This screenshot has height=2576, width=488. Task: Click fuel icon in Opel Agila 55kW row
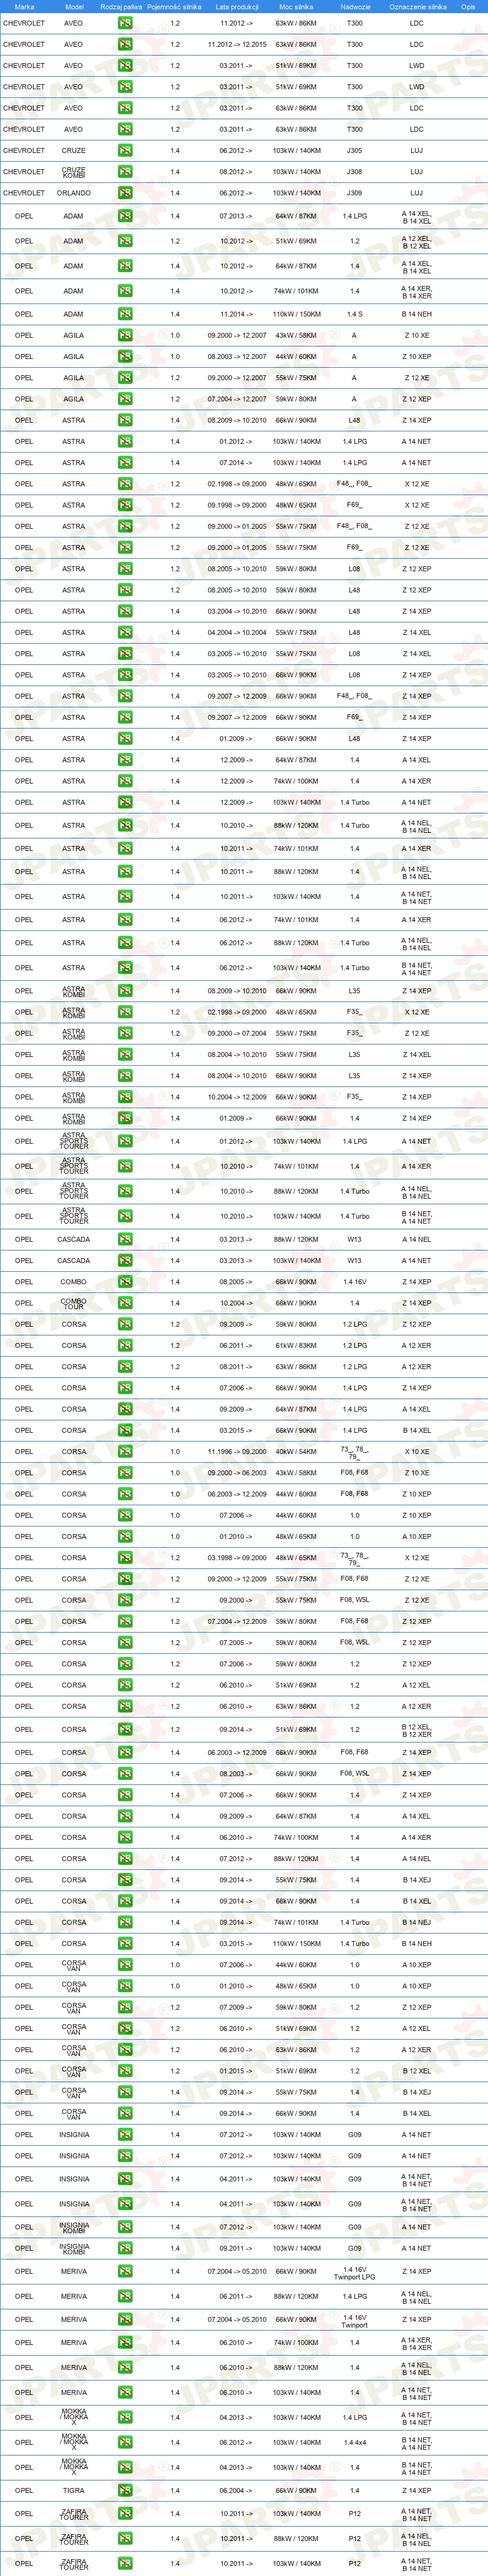point(125,378)
